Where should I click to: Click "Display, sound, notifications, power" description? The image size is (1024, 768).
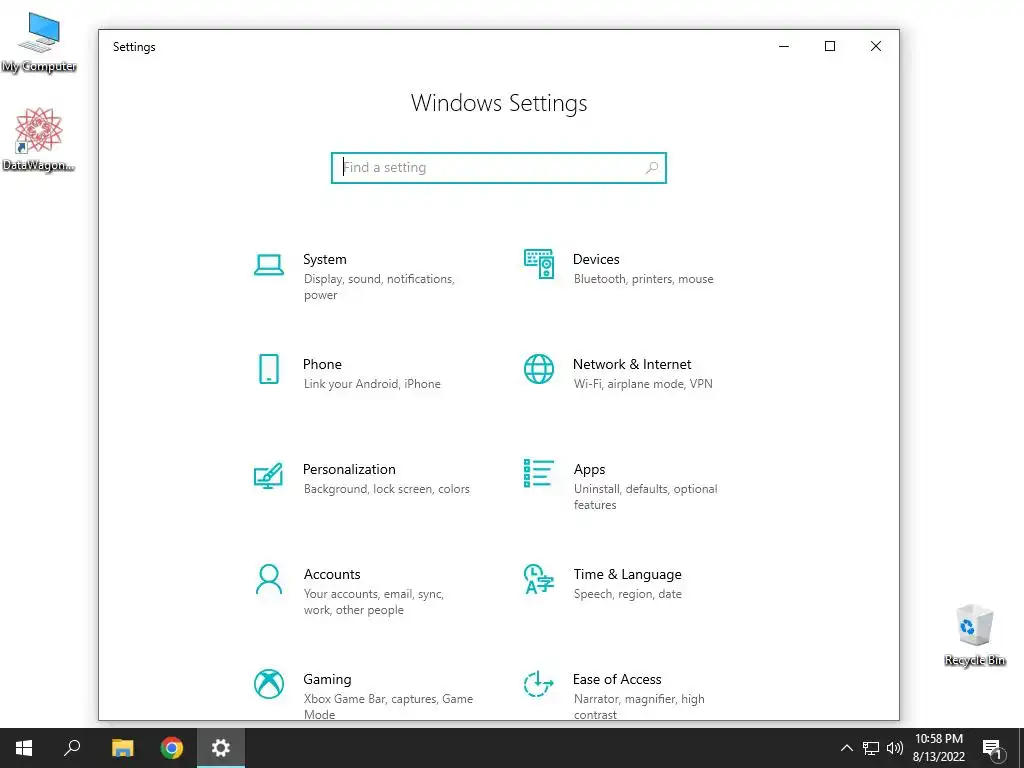(x=379, y=287)
